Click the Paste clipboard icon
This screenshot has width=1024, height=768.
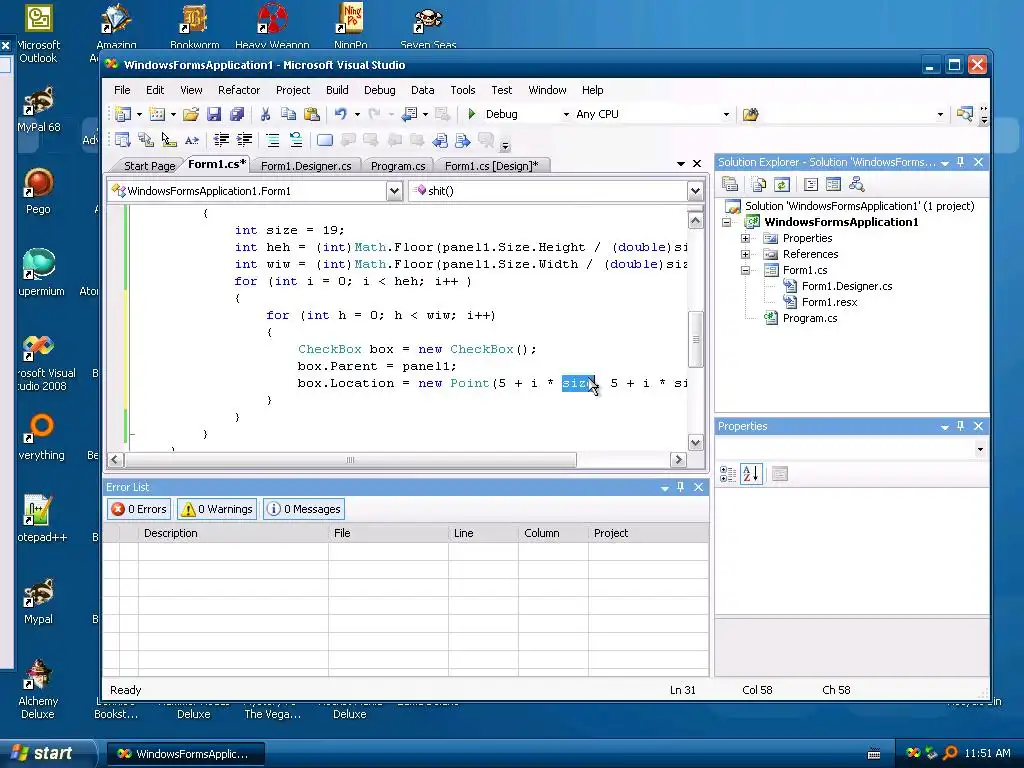tap(312, 114)
